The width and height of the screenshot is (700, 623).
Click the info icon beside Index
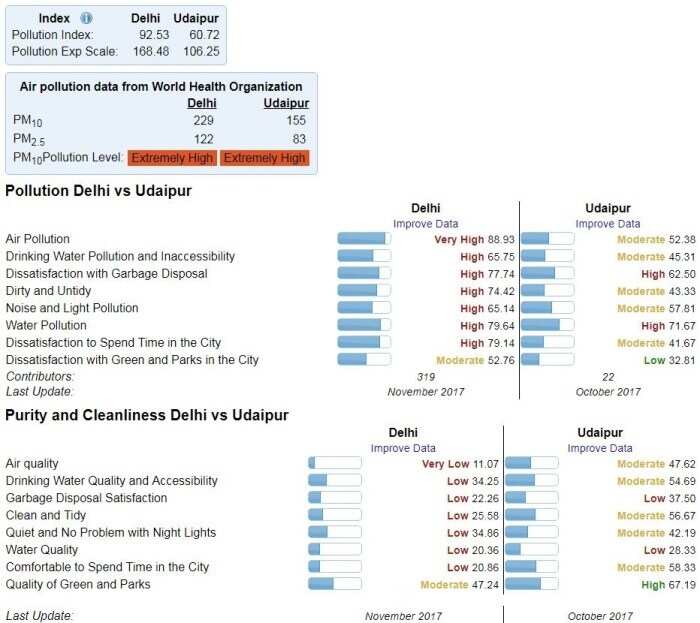[86, 18]
